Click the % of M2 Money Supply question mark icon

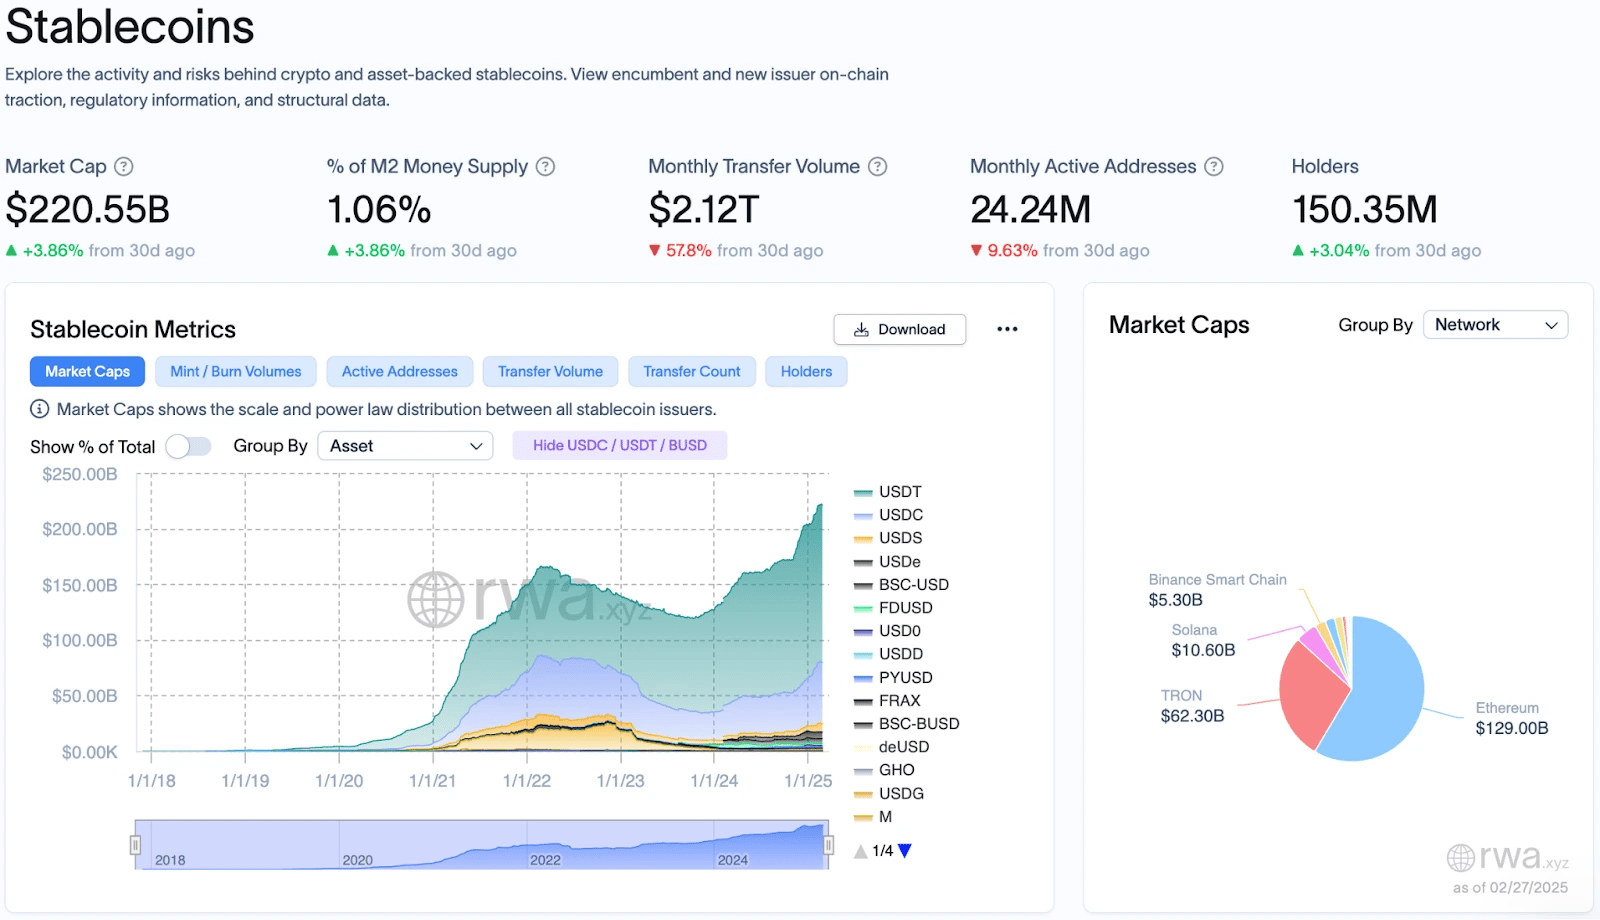point(545,166)
